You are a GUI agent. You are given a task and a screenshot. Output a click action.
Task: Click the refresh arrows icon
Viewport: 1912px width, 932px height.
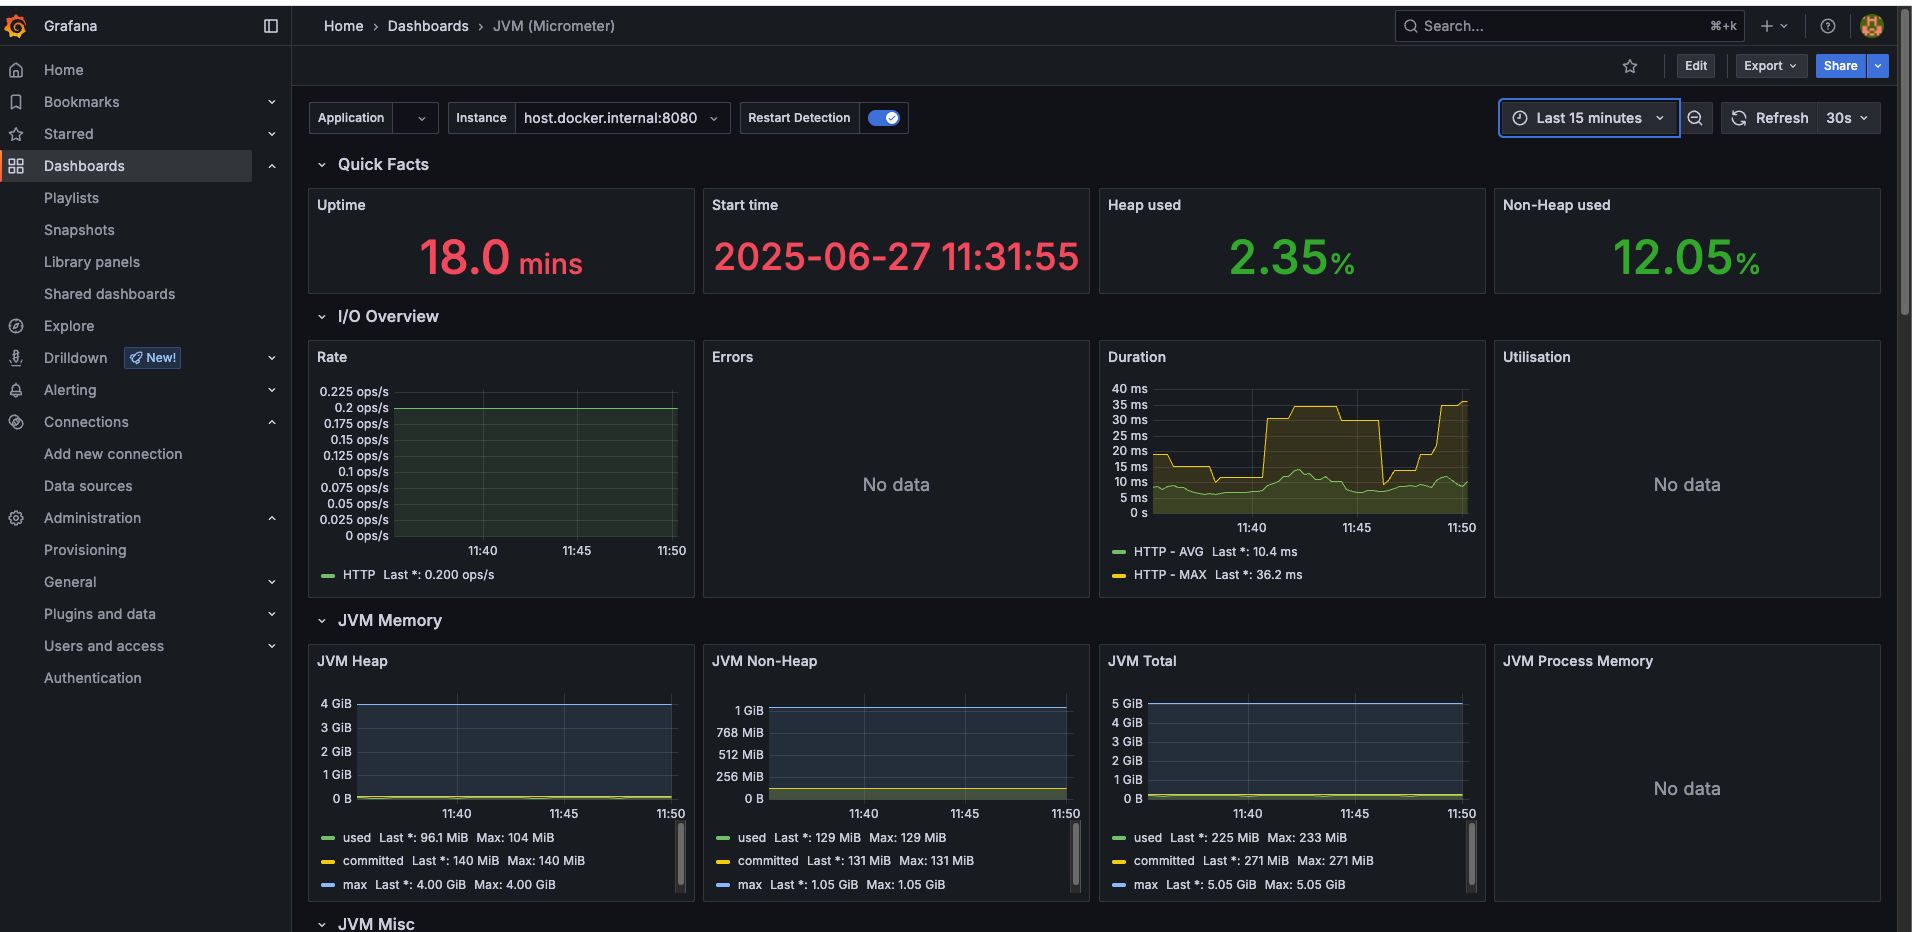(1739, 118)
